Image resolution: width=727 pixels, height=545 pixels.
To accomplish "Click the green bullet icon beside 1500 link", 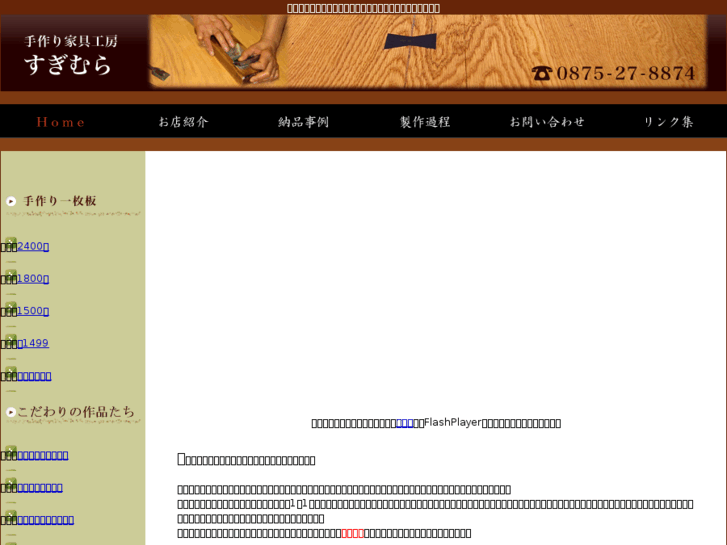I will tap(11, 309).
